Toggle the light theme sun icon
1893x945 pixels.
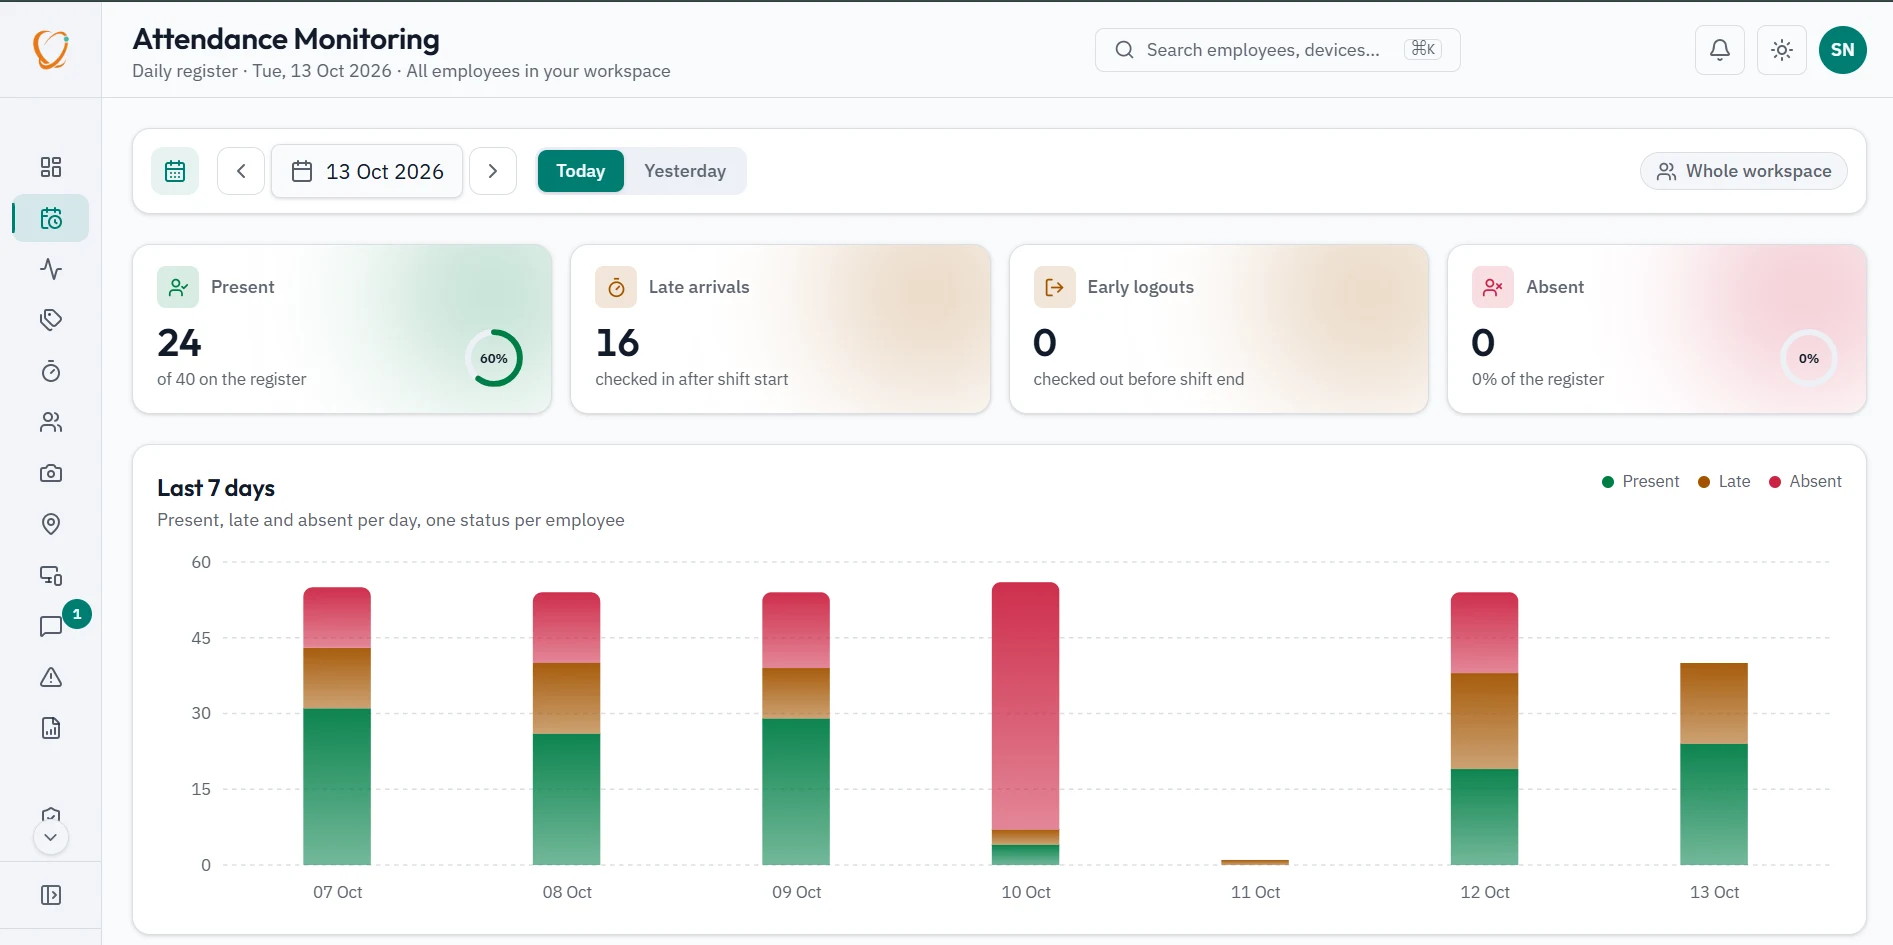(x=1782, y=50)
